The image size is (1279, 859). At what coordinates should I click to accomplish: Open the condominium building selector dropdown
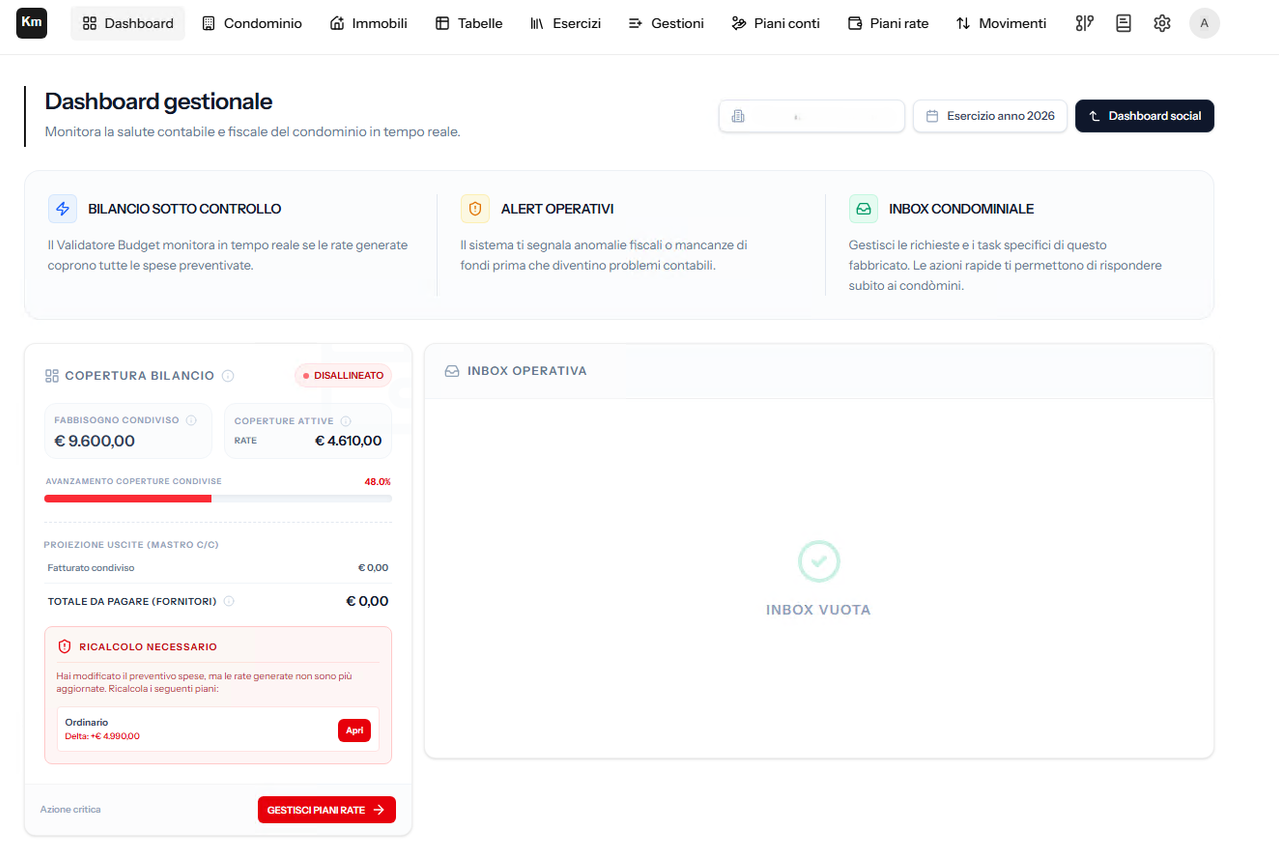pos(812,116)
